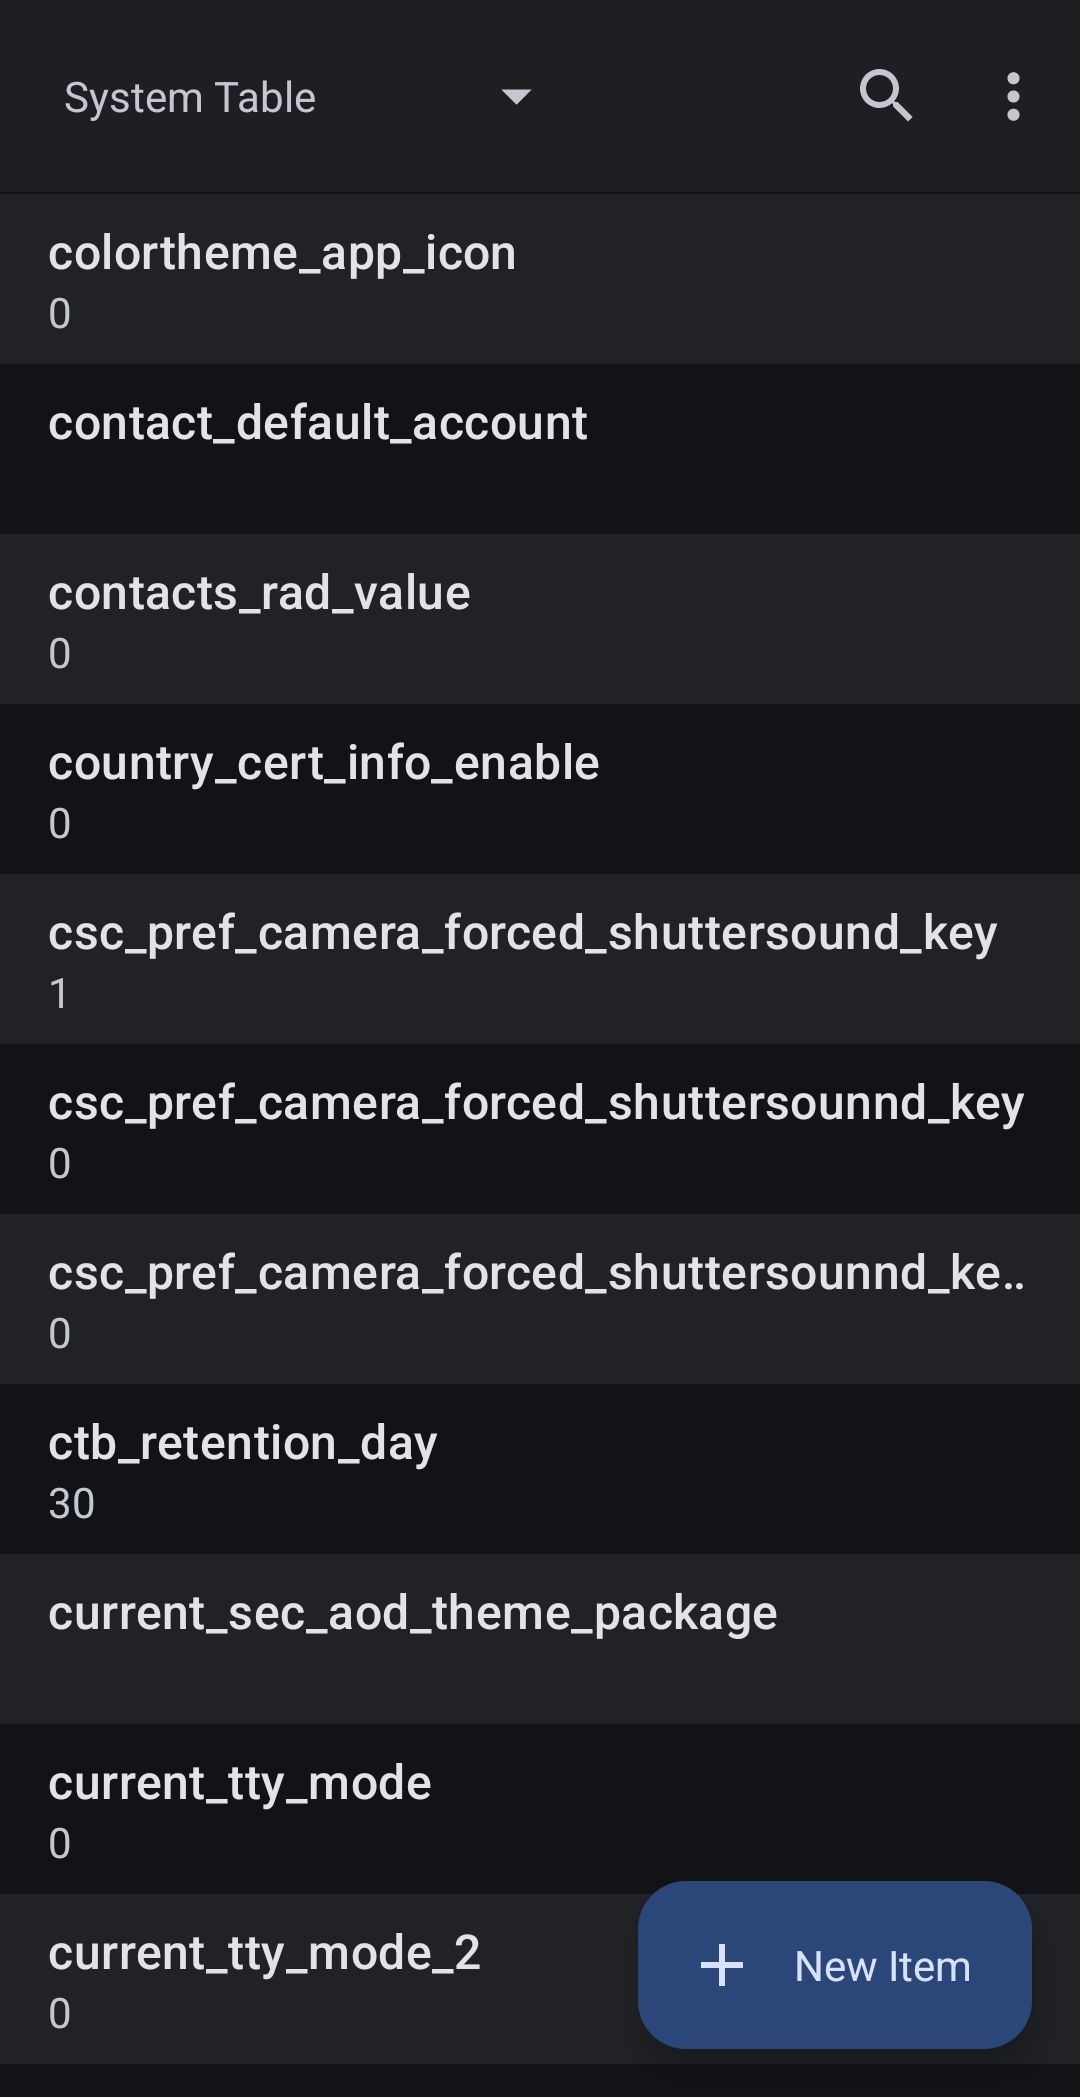
Task: Select the contact_default_account setting
Action: [x=318, y=424]
